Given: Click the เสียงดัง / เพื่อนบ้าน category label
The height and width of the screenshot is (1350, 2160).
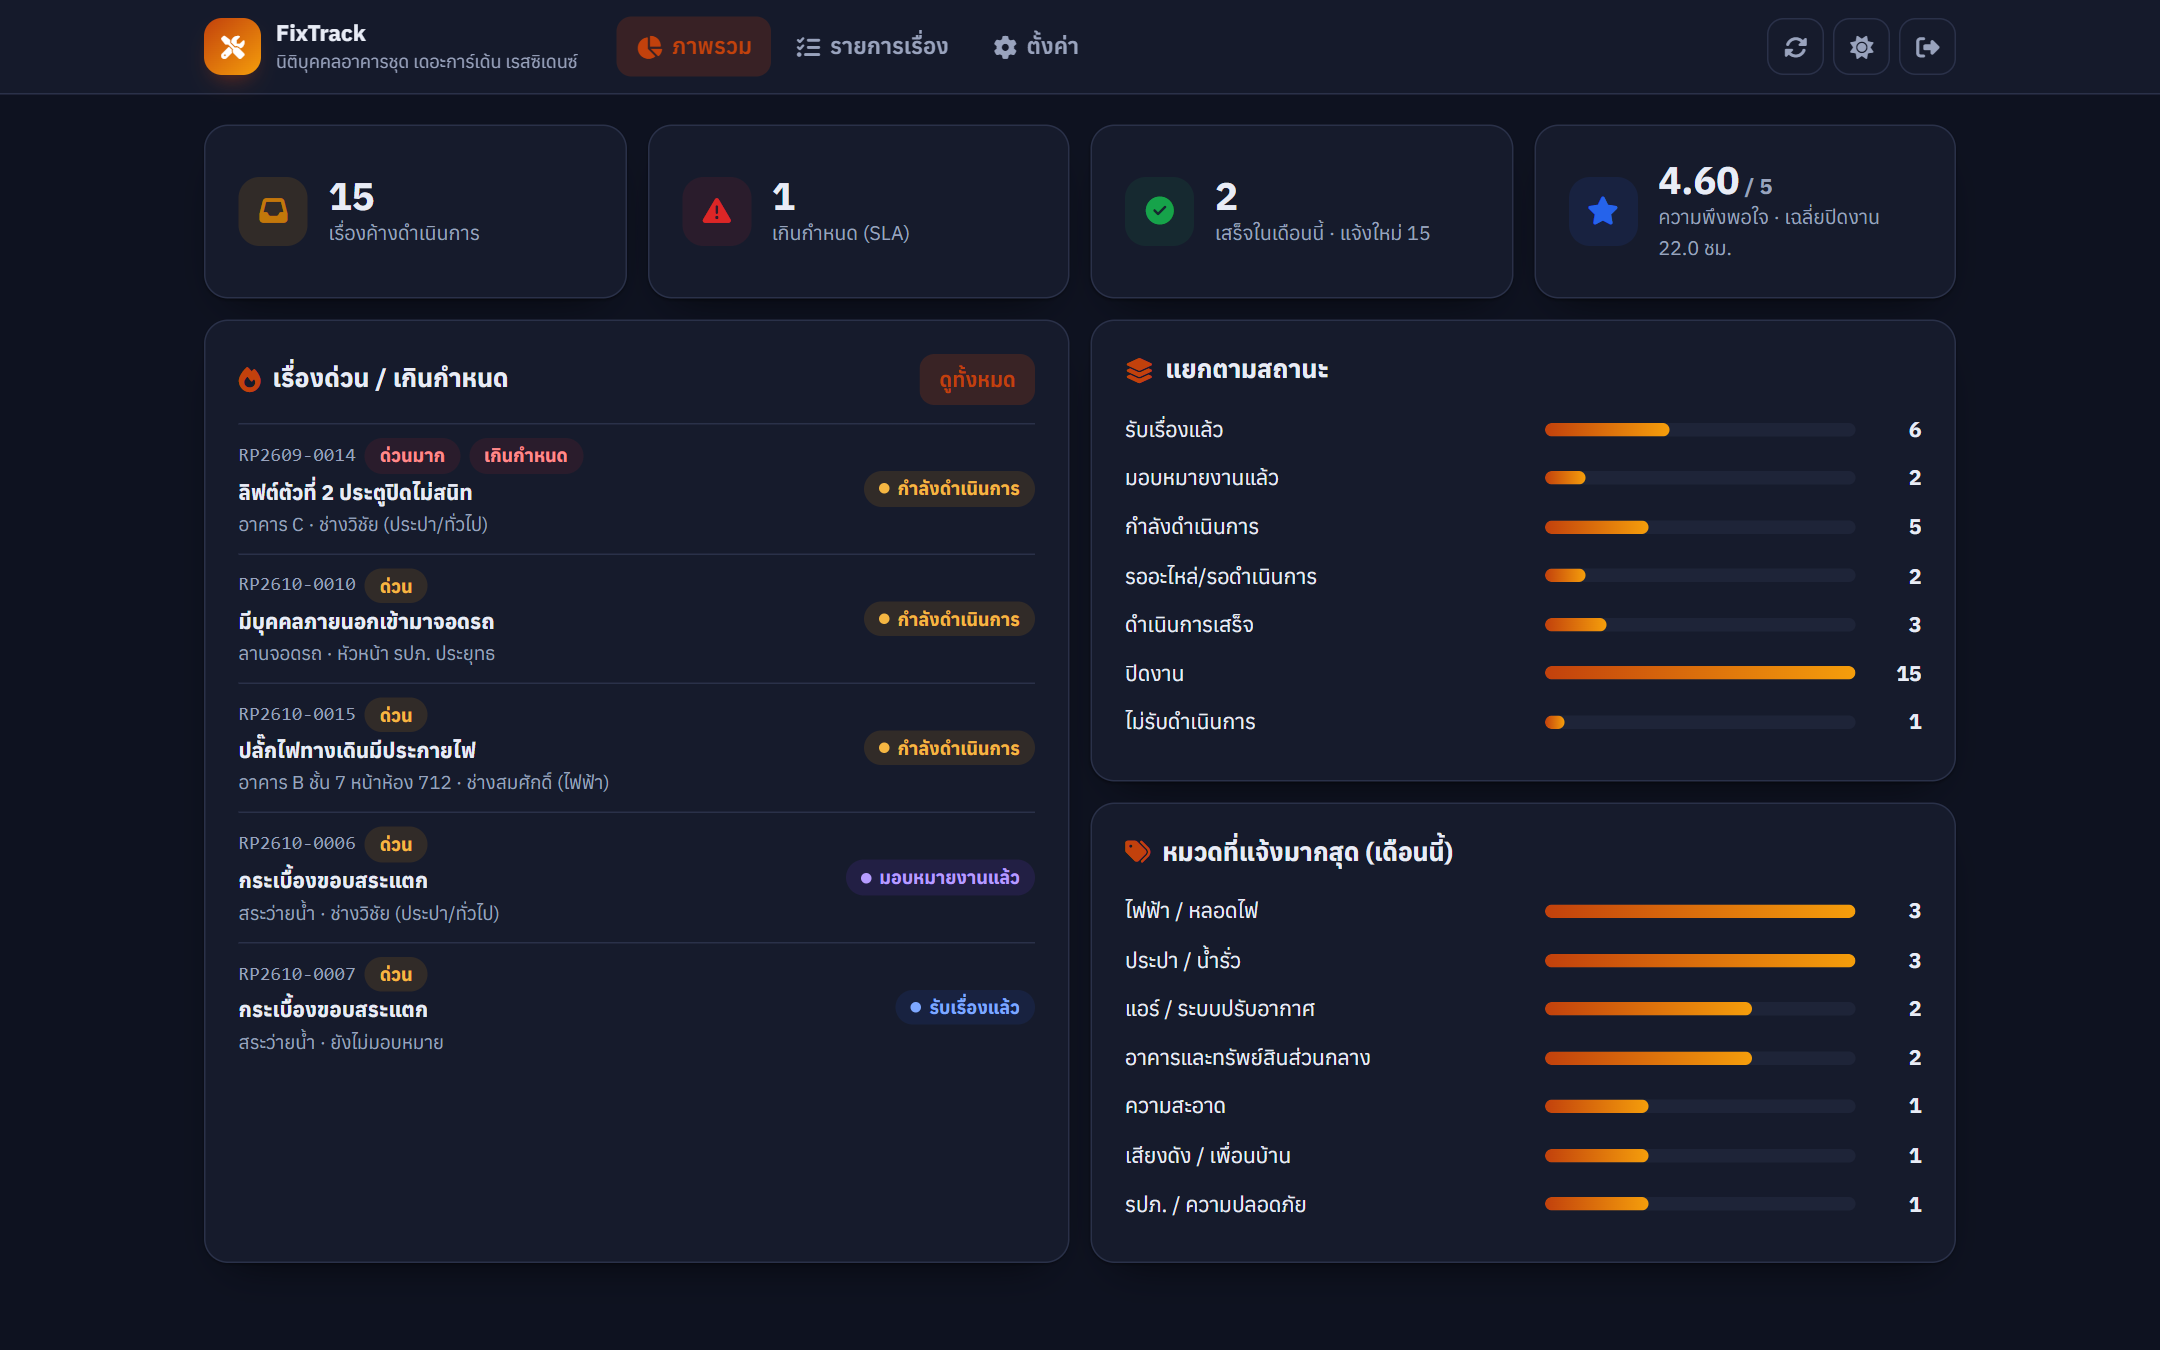Looking at the screenshot, I should [x=1207, y=1155].
